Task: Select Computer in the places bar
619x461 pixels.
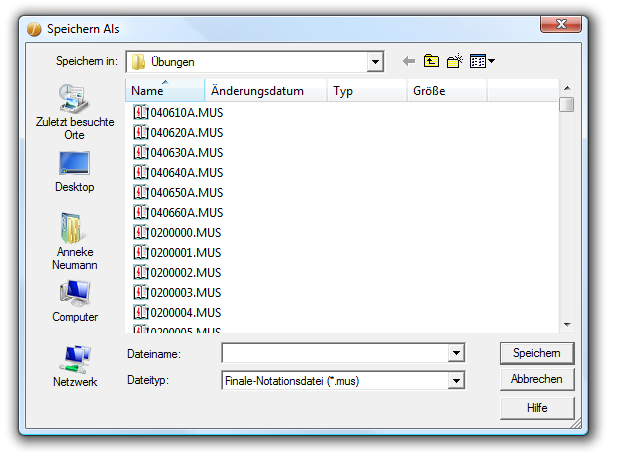Action: coord(75,300)
